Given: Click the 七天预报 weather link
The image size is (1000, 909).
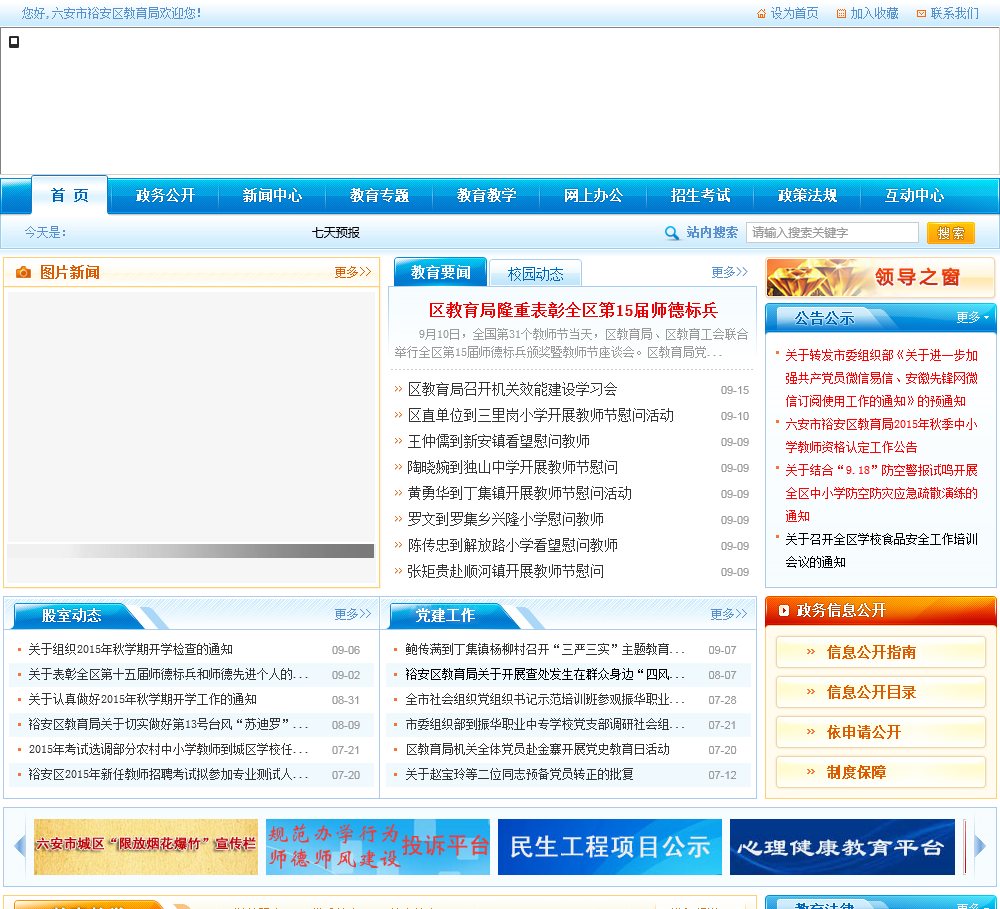Looking at the screenshot, I should click(335, 233).
